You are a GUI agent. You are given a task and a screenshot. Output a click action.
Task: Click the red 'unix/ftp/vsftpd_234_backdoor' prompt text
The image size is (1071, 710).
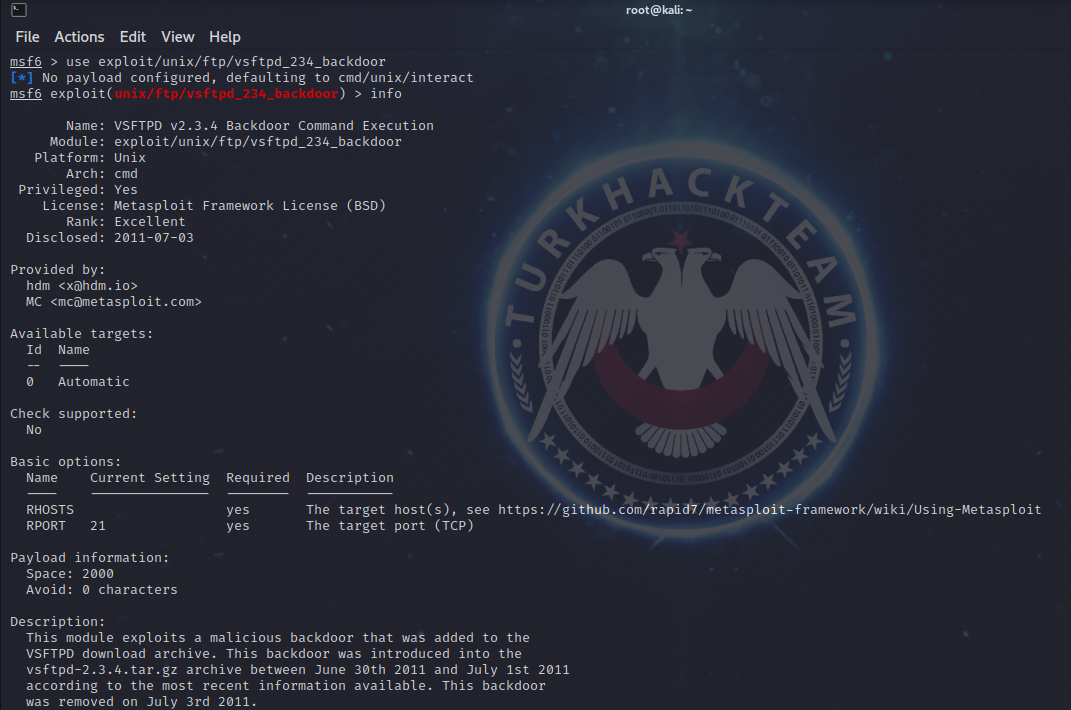pyautogui.click(x=226, y=94)
